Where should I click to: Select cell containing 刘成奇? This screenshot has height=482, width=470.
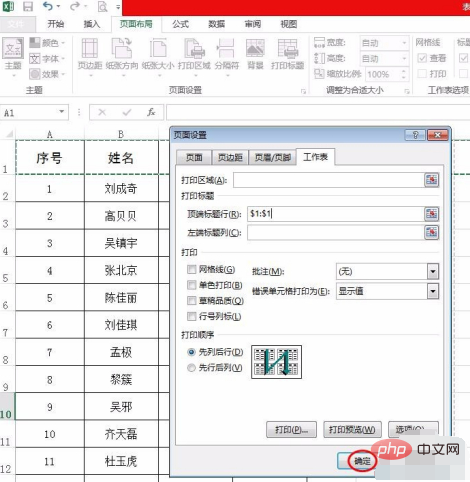pos(121,189)
